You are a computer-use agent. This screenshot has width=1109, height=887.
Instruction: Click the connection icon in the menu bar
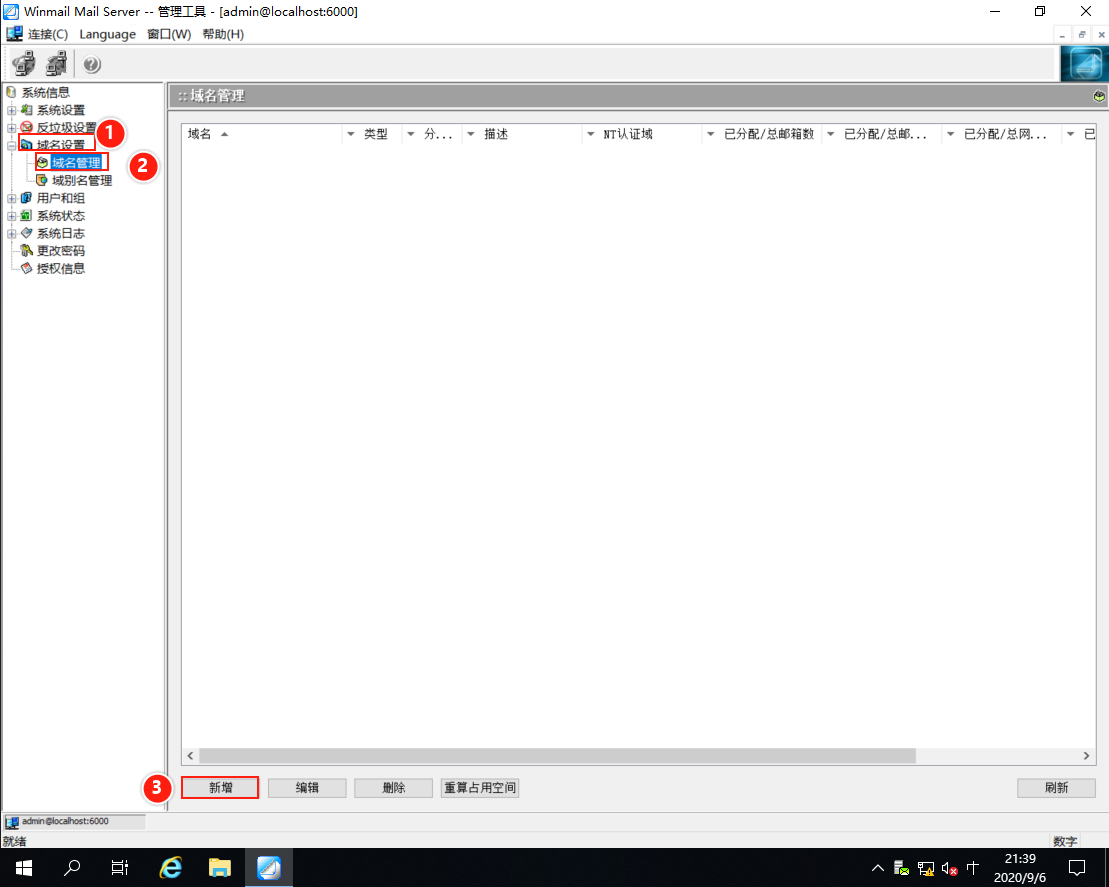(x=14, y=34)
